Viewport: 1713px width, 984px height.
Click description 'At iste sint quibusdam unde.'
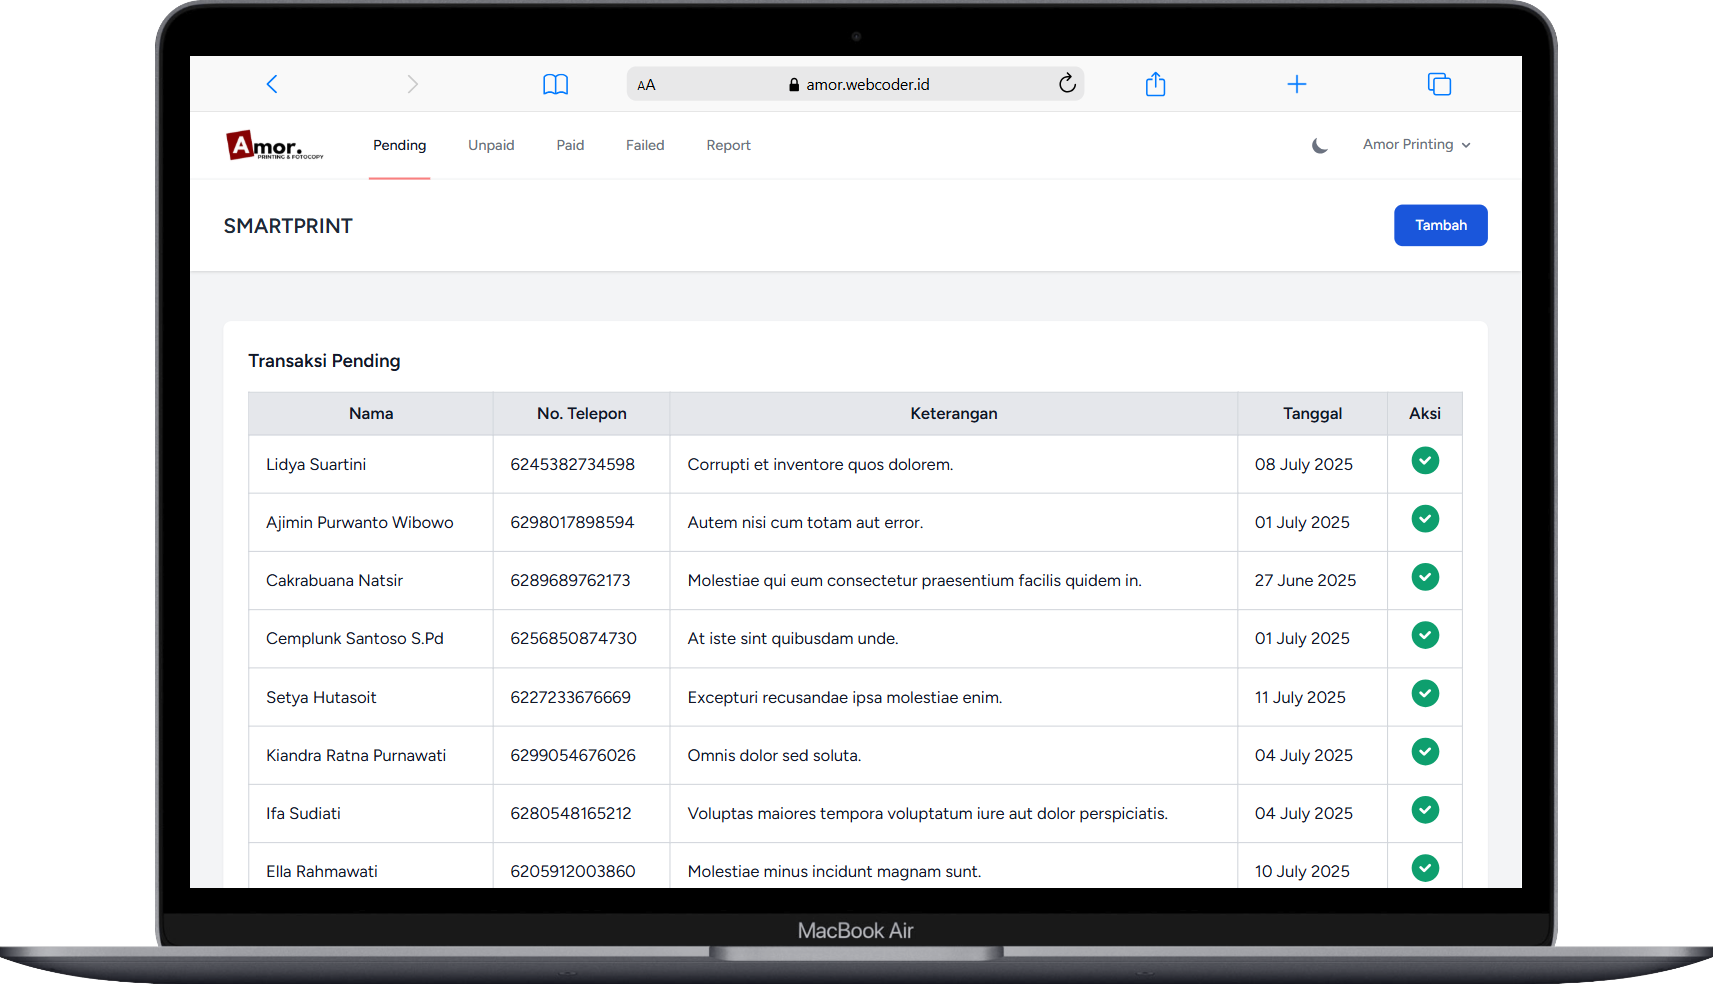pyautogui.click(x=793, y=638)
